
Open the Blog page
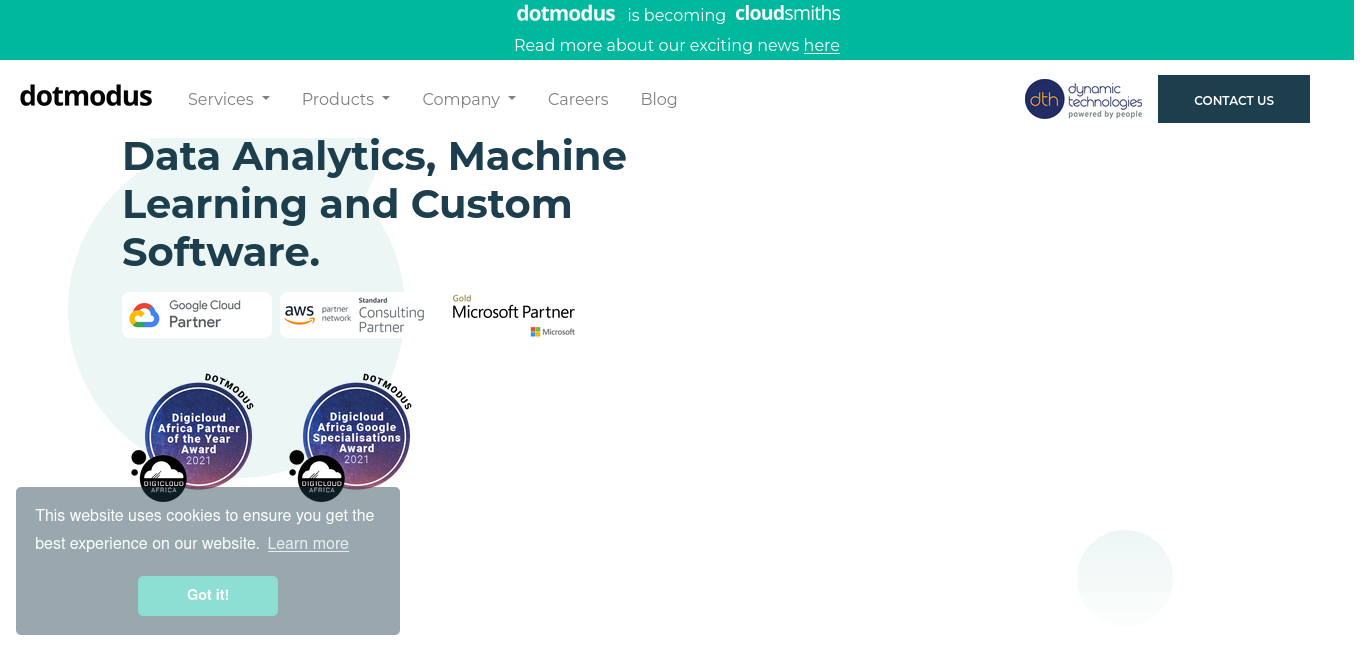tap(659, 99)
